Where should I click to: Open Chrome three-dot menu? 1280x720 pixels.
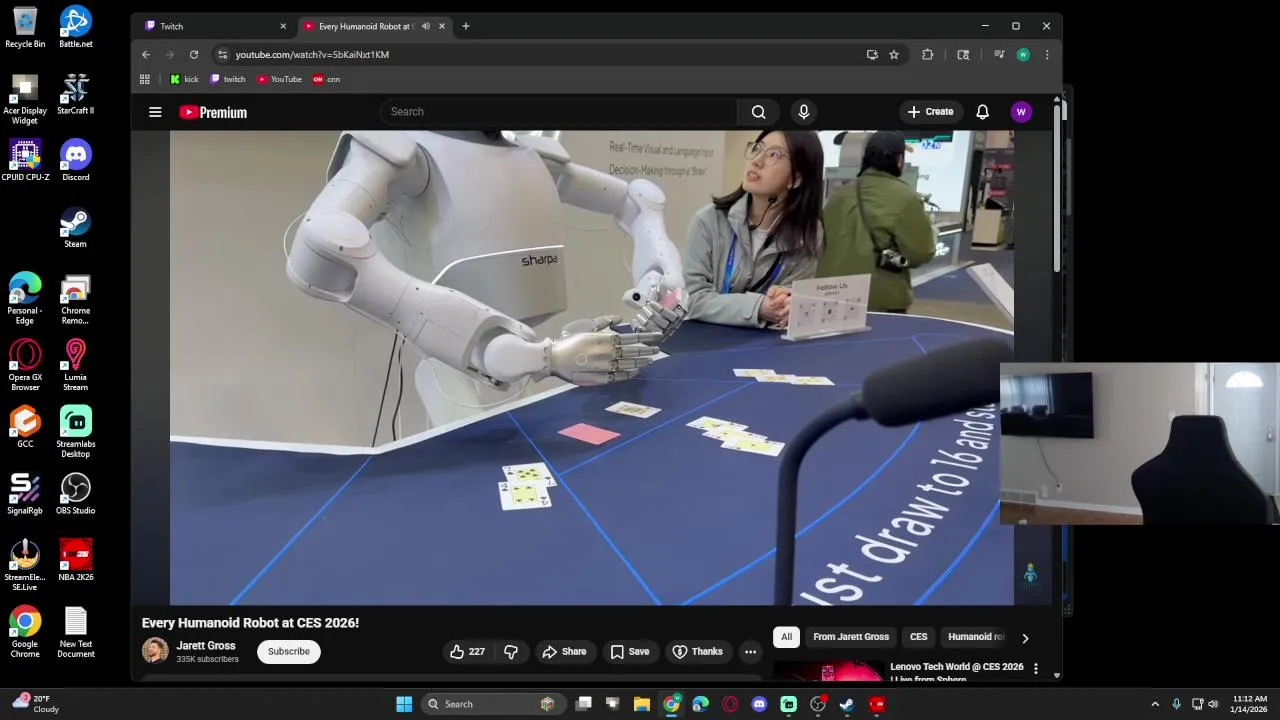click(x=1047, y=55)
